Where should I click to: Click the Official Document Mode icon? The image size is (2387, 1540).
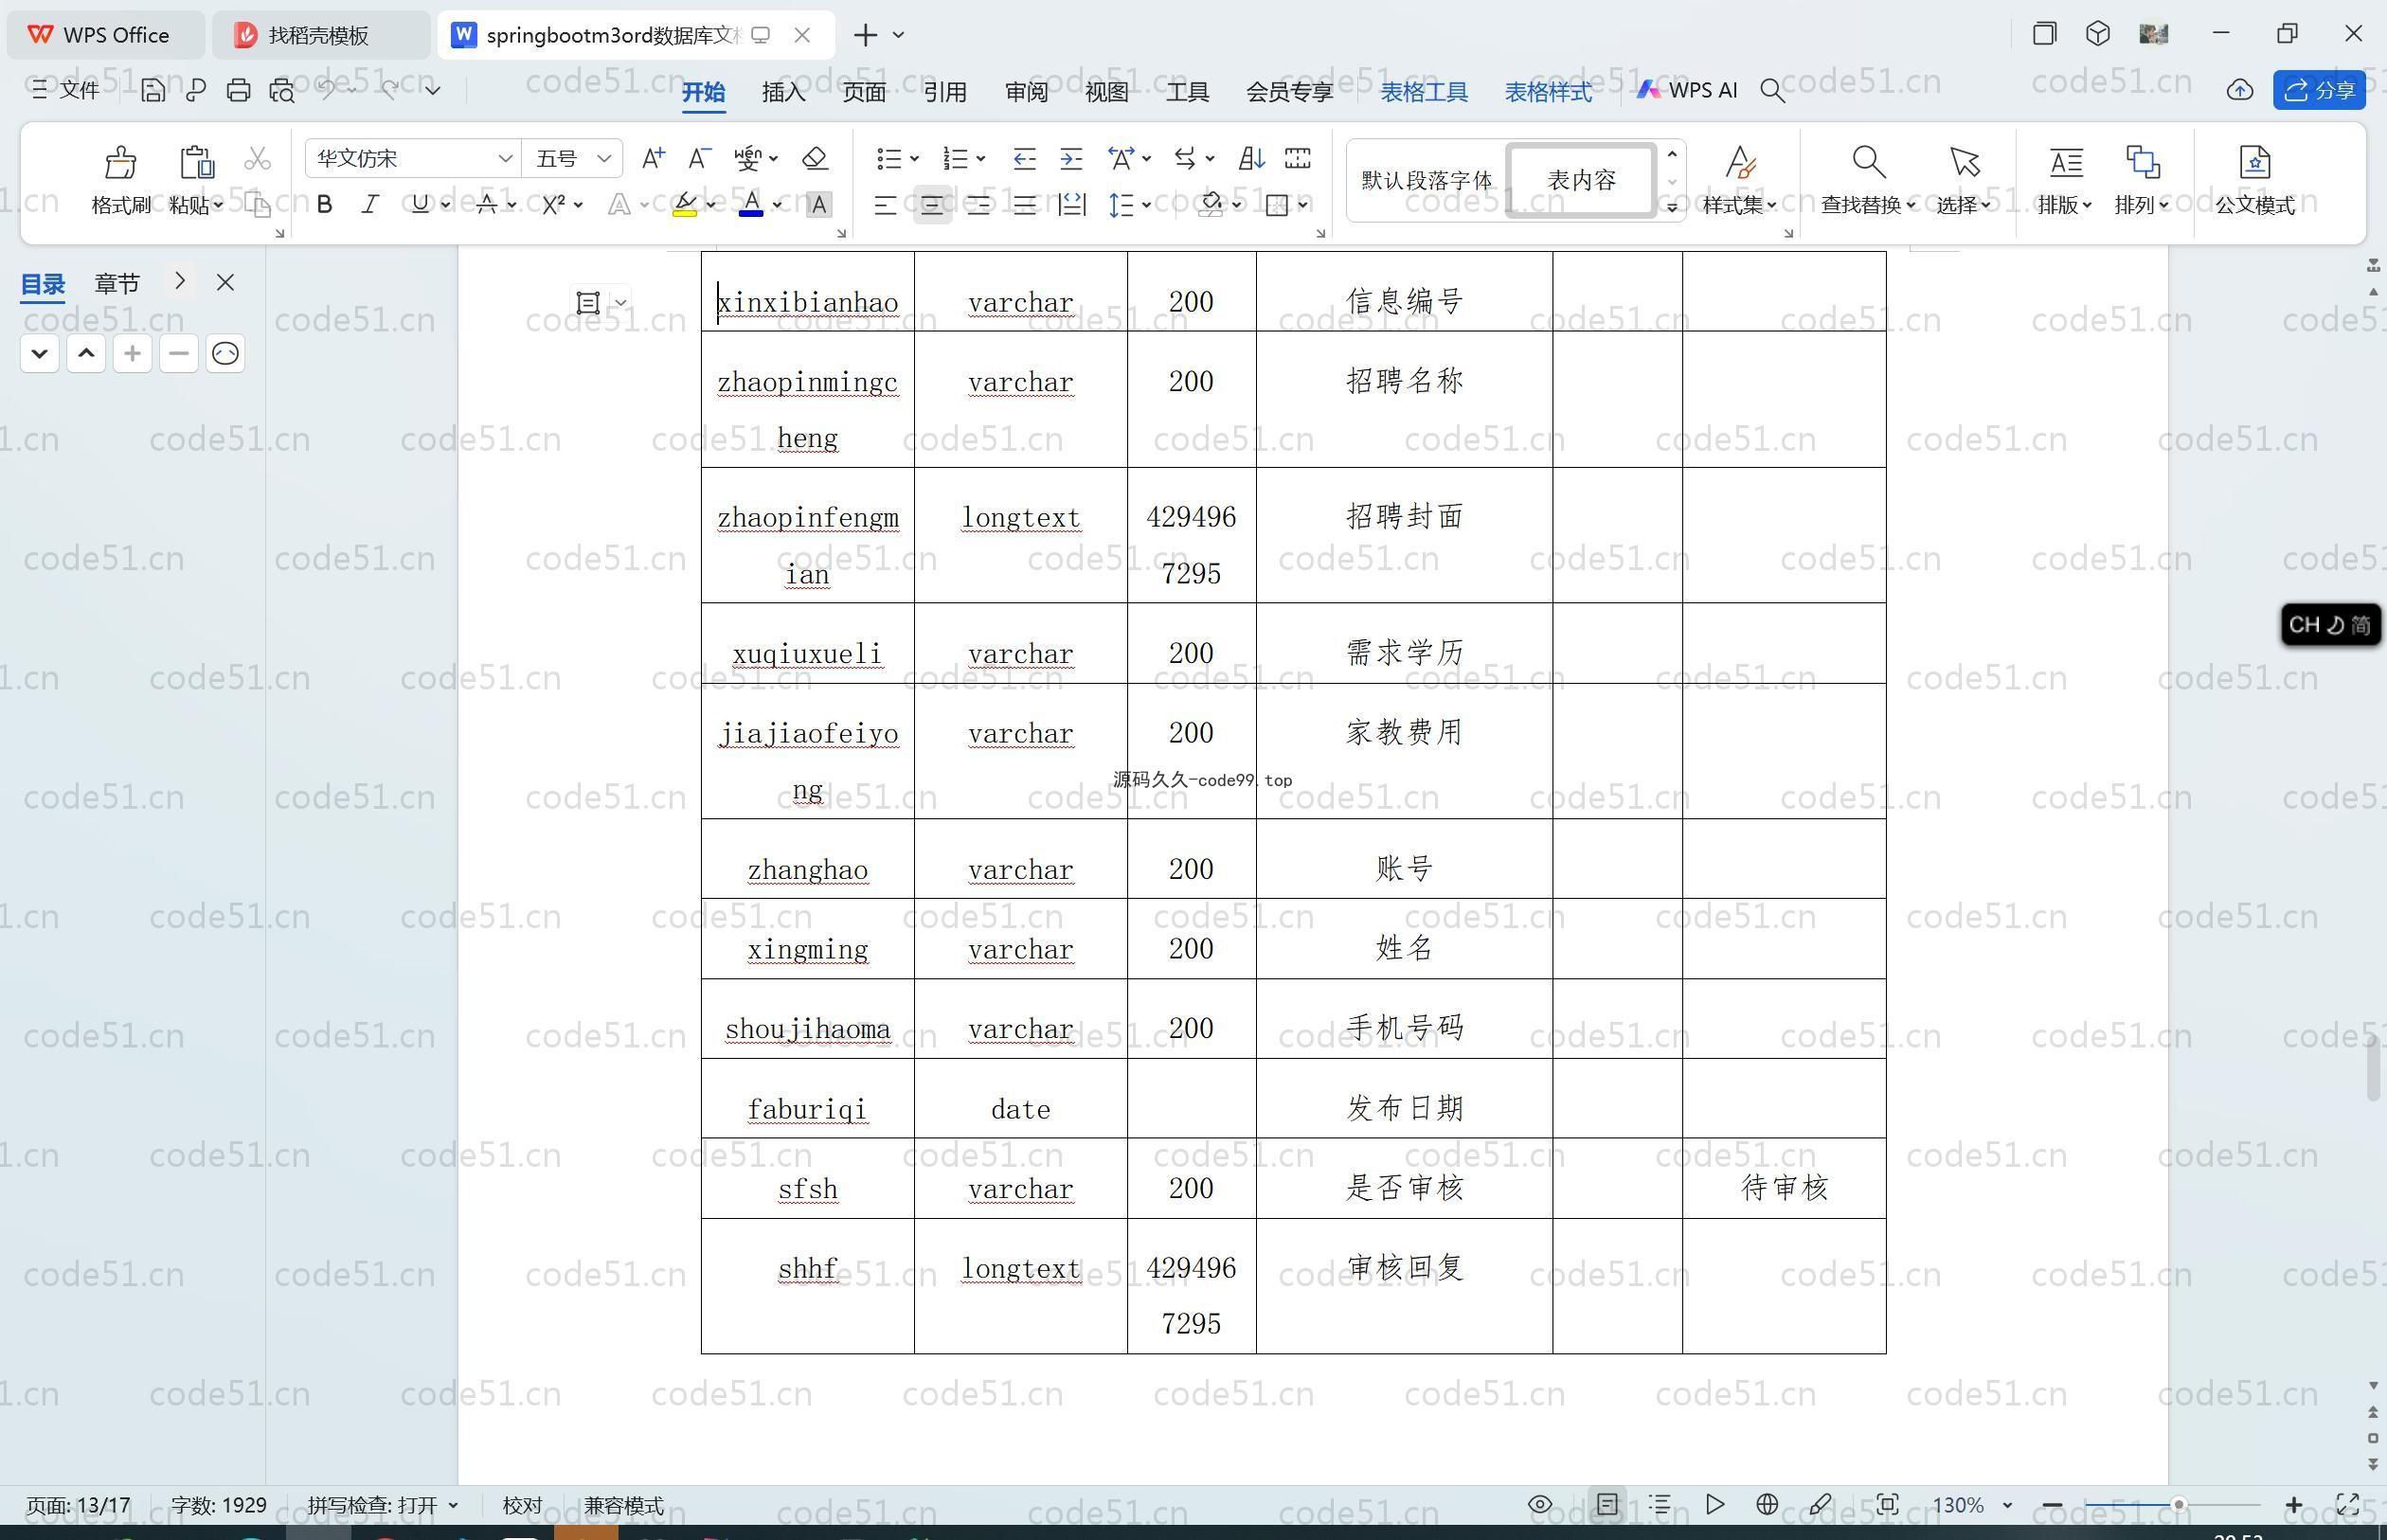(2254, 161)
